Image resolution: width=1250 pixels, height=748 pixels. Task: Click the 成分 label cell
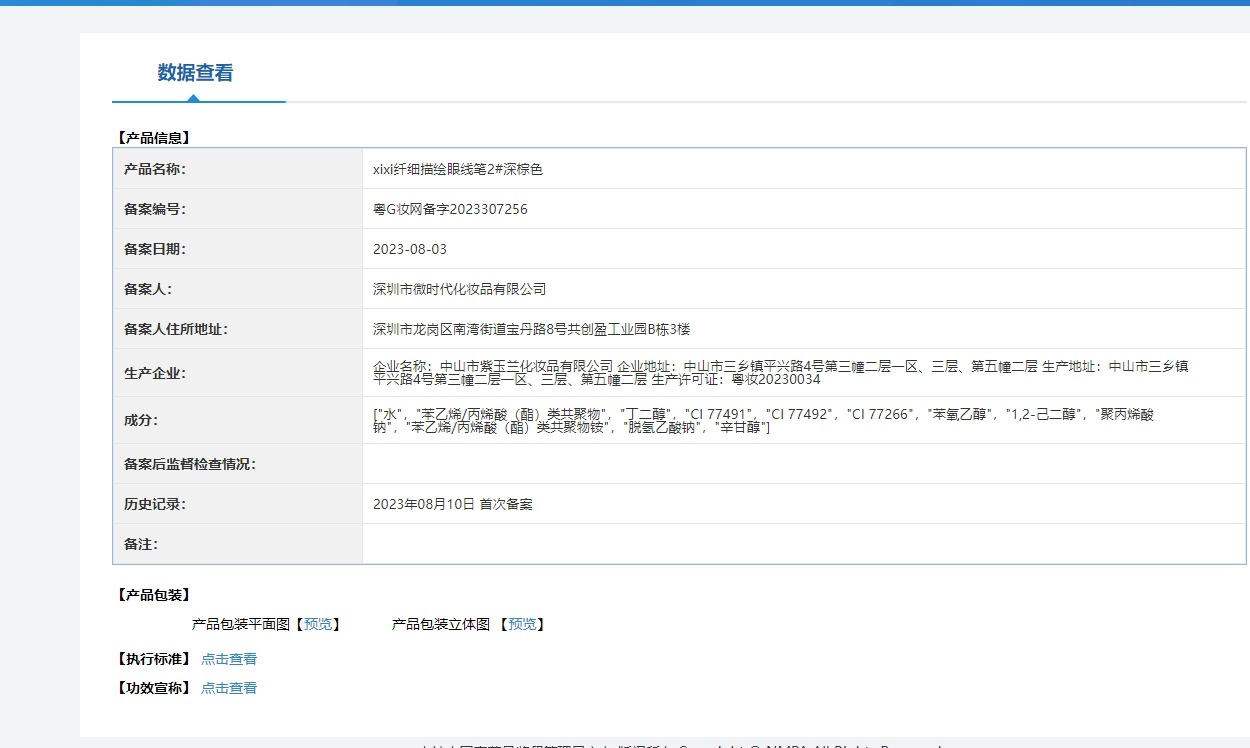[x=238, y=421]
